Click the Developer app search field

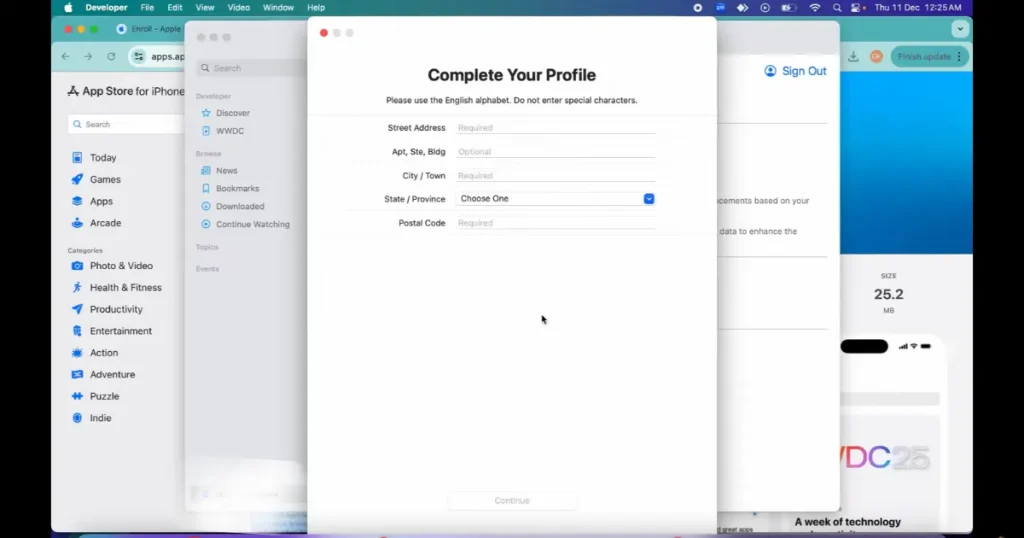click(x=251, y=68)
